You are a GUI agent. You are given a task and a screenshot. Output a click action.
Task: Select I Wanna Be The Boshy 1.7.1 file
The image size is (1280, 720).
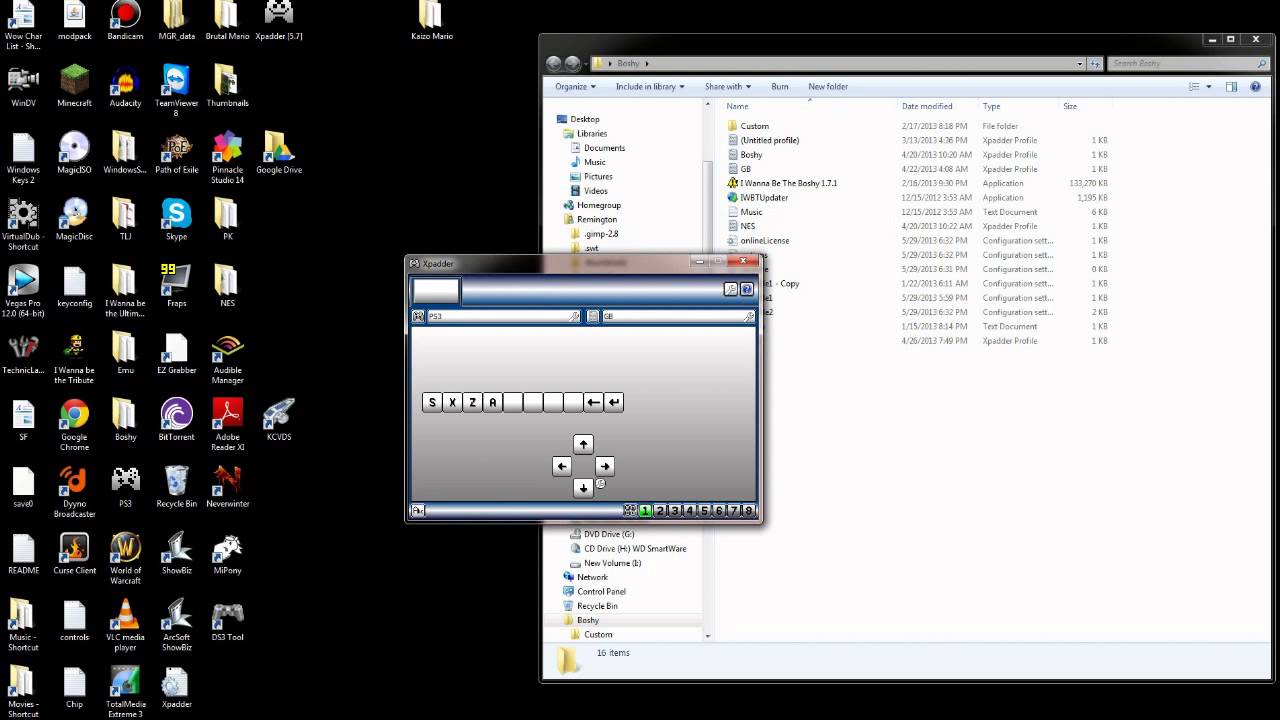point(789,183)
